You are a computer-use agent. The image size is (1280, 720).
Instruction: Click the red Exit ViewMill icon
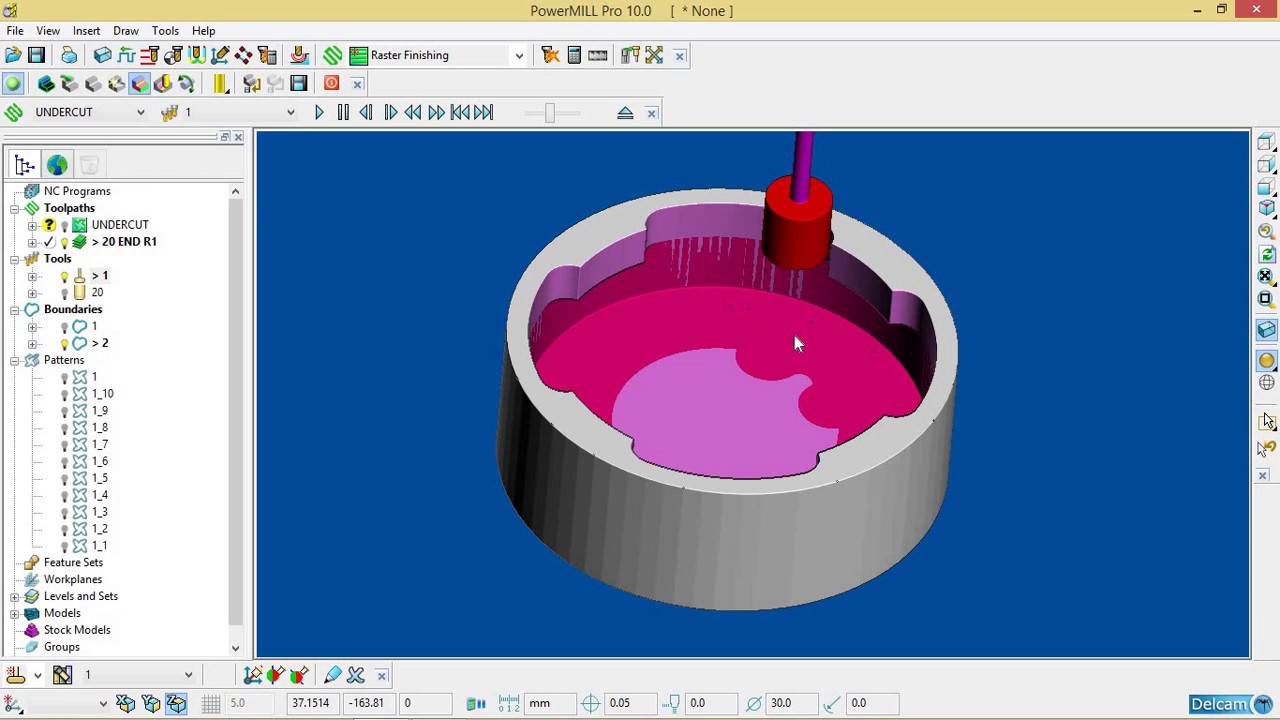pyautogui.click(x=332, y=83)
